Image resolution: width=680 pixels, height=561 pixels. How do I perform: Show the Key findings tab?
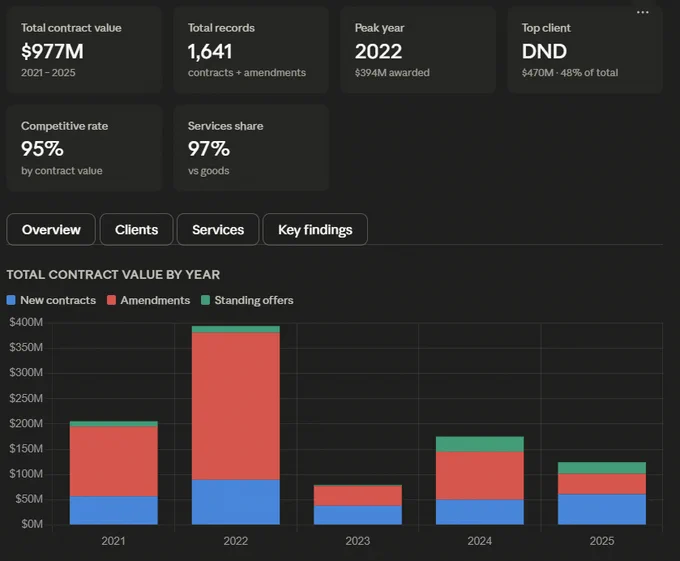[x=315, y=229]
